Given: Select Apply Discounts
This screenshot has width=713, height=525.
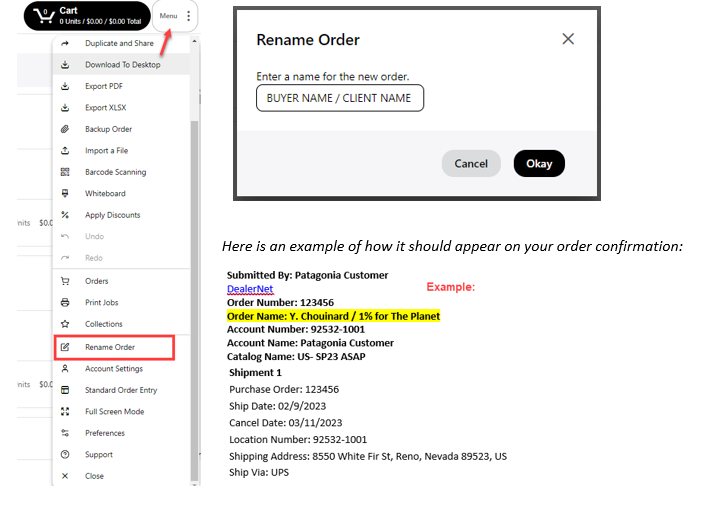Looking at the screenshot, I should tap(112, 215).
